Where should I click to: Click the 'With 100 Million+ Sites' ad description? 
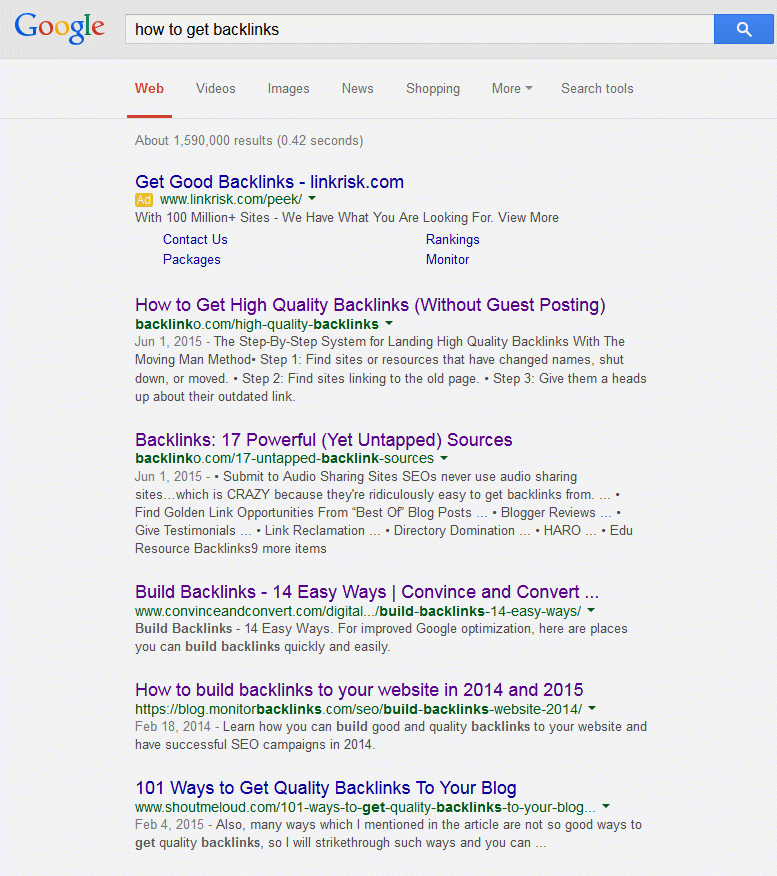coord(347,217)
